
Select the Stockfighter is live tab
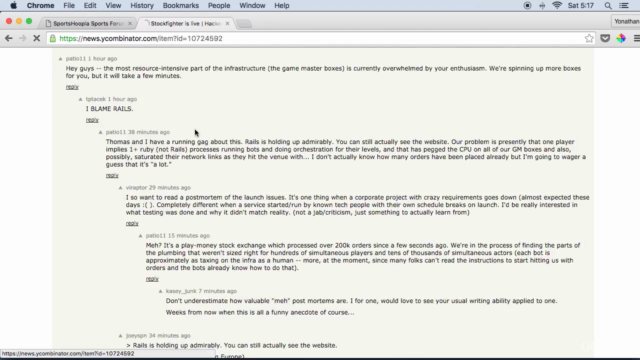pos(186,24)
